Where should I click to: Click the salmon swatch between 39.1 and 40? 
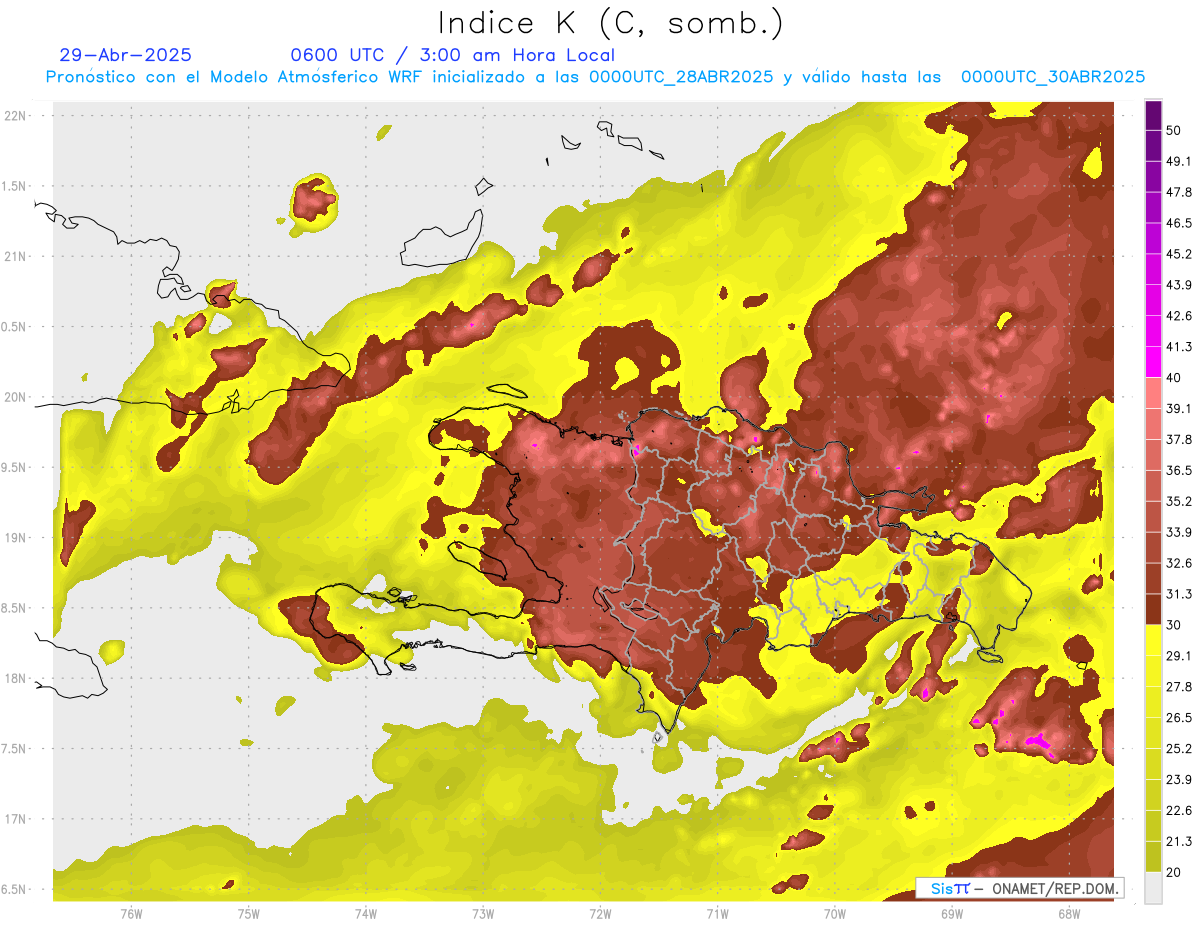pyautogui.click(x=1153, y=393)
